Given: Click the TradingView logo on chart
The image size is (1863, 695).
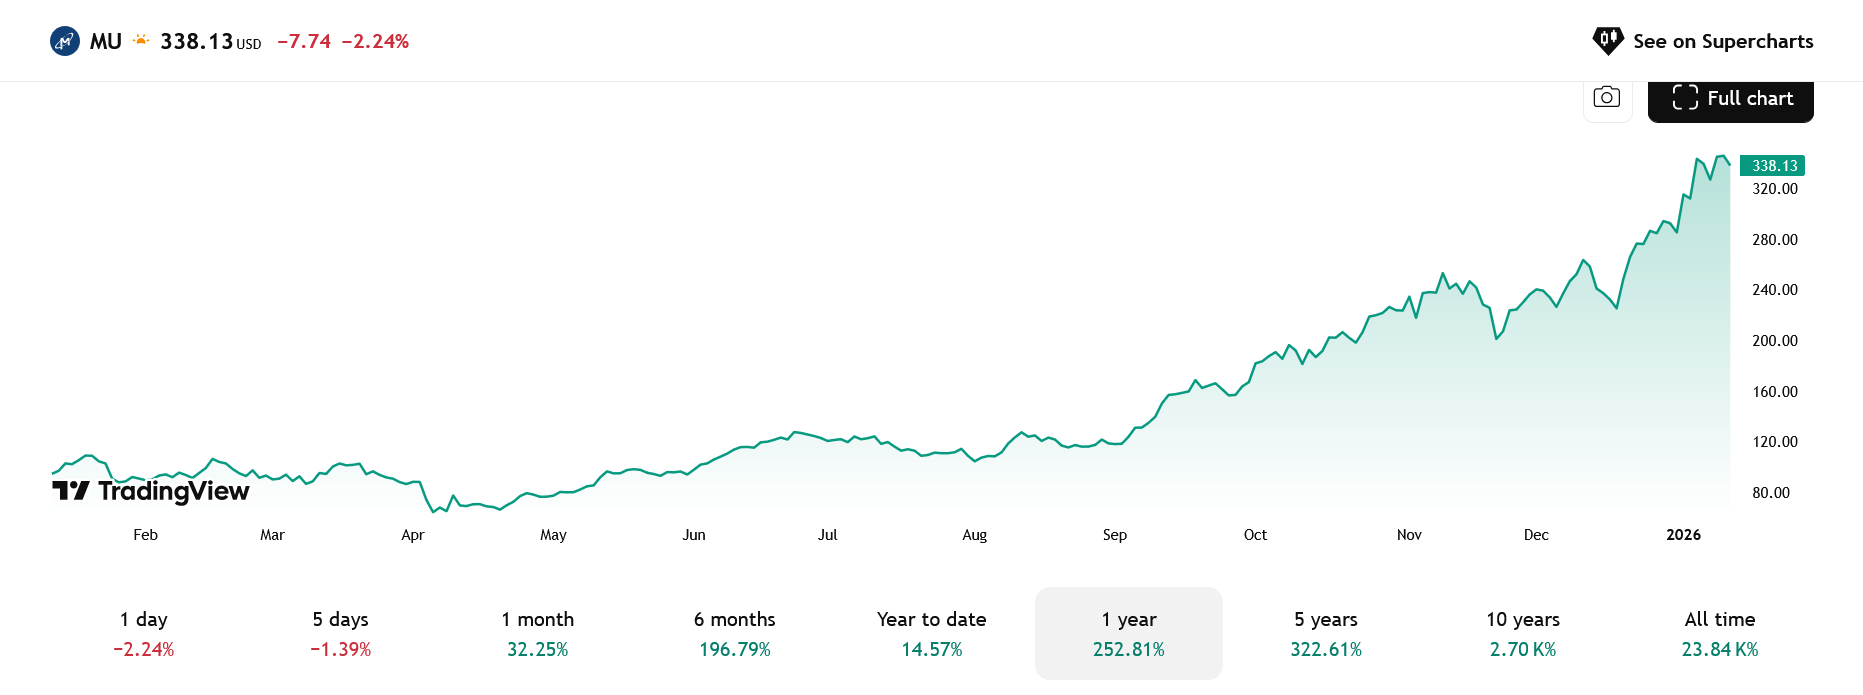Looking at the screenshot, I should coord(151,491).
